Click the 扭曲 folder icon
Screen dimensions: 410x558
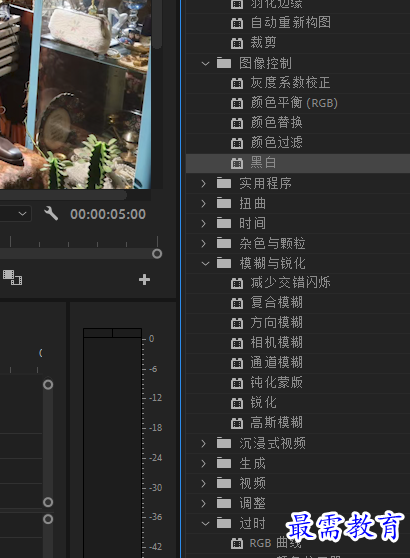pyautogui.click(x=224, y=203)
